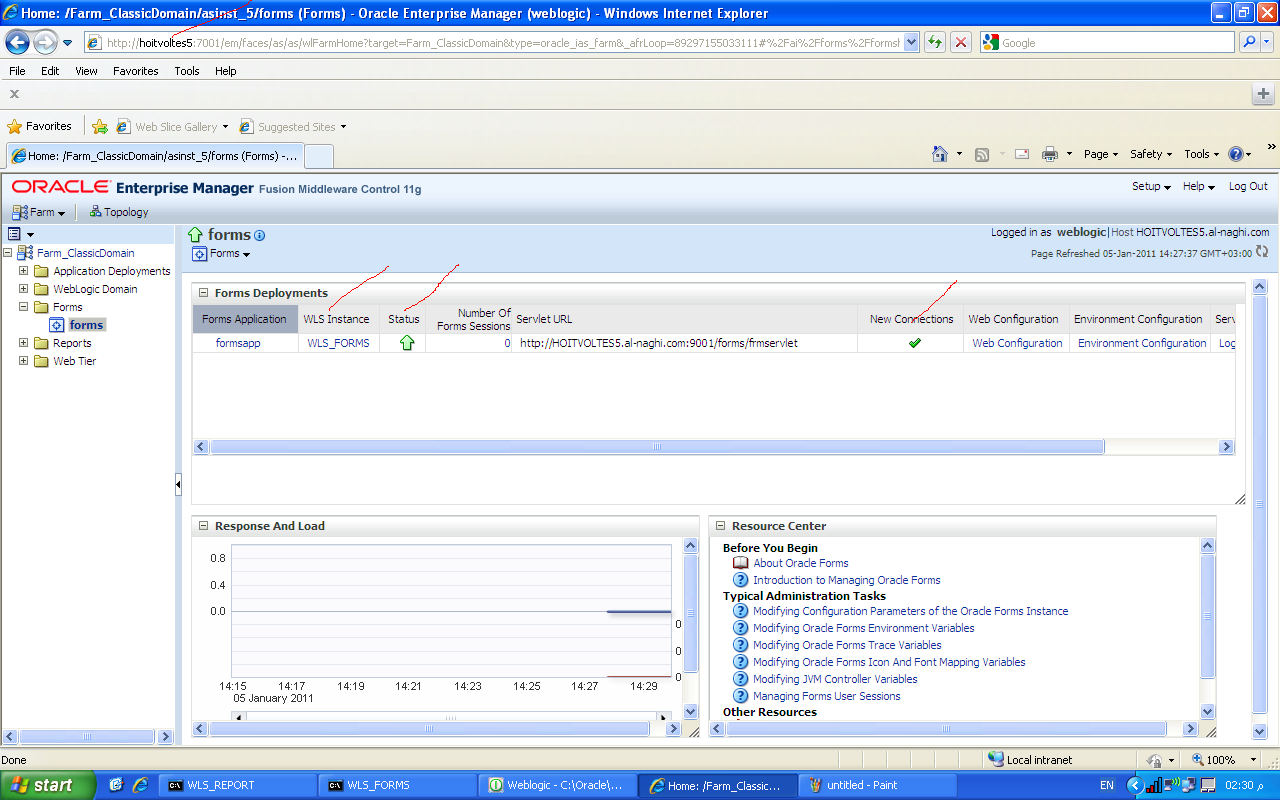Click the Forms Deployments horizontal scrollbar
This screenshot has height=800, width=1280.
pyautogui.click(x=656, y=447)
